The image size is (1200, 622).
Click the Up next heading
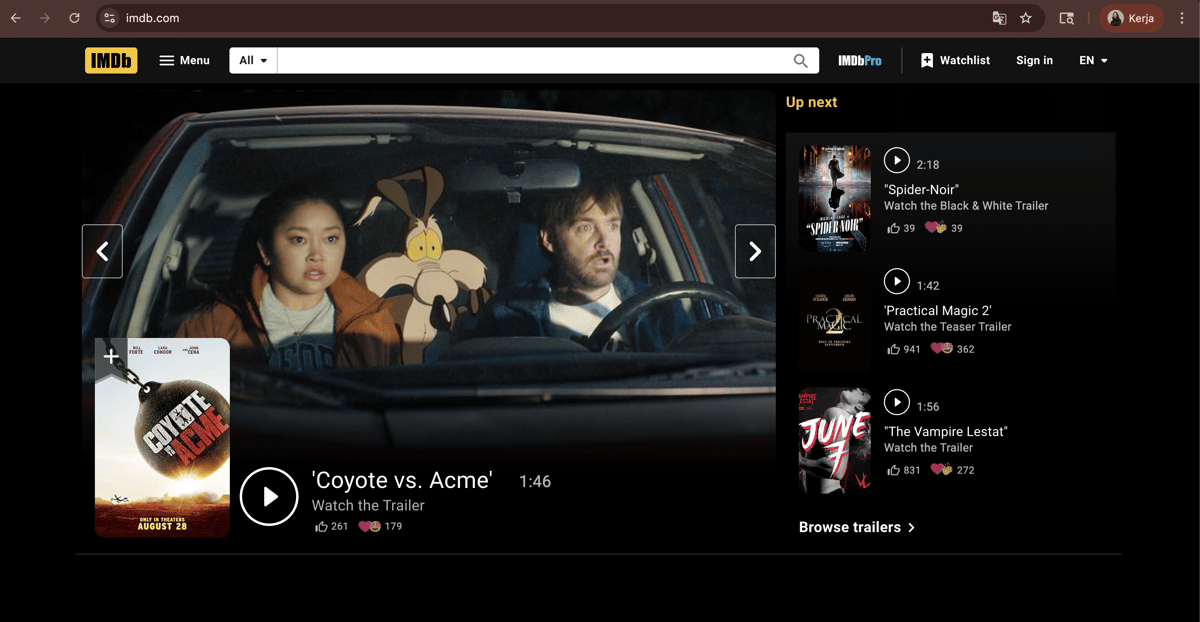[x=812, y=102]
